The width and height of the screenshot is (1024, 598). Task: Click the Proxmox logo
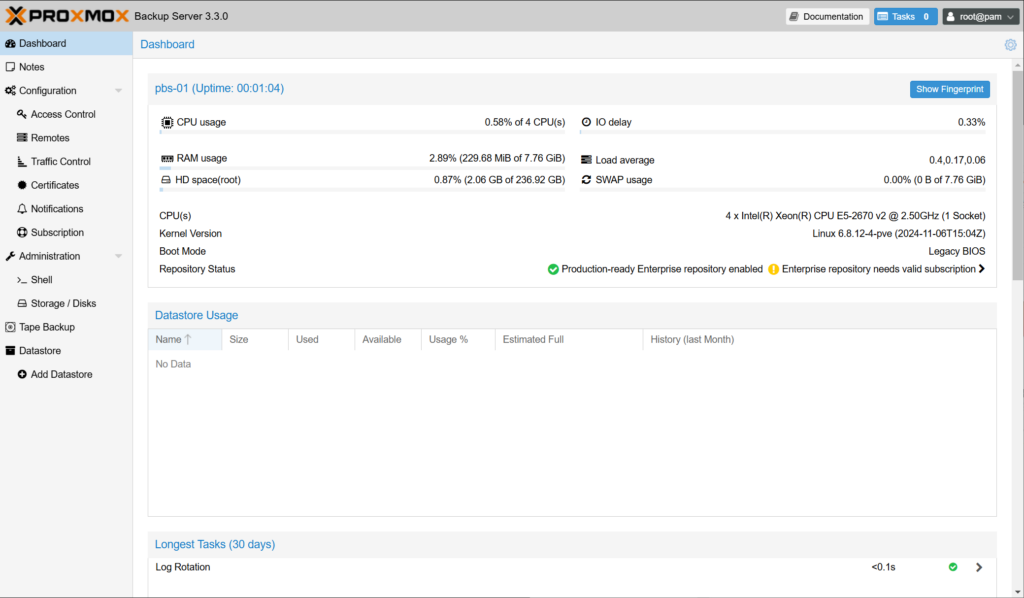click(66, 16)
